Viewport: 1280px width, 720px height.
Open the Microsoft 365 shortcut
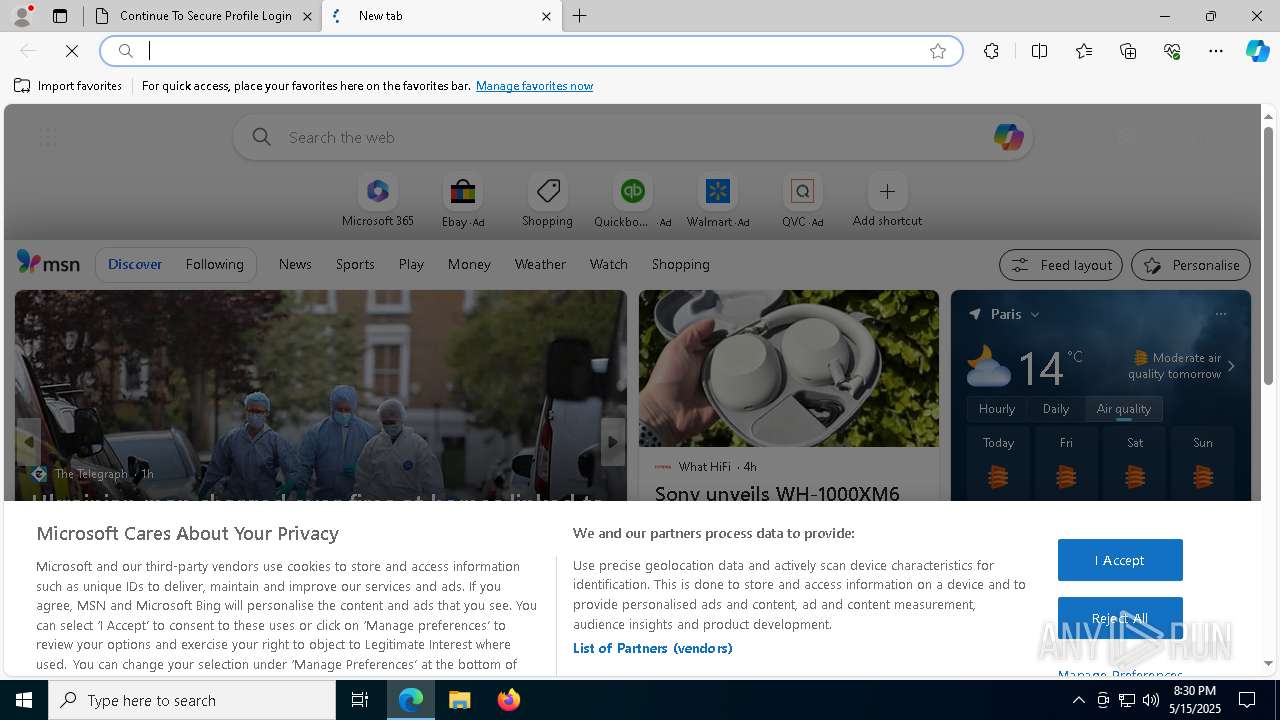pyautogui.click(x=377, y=201)
